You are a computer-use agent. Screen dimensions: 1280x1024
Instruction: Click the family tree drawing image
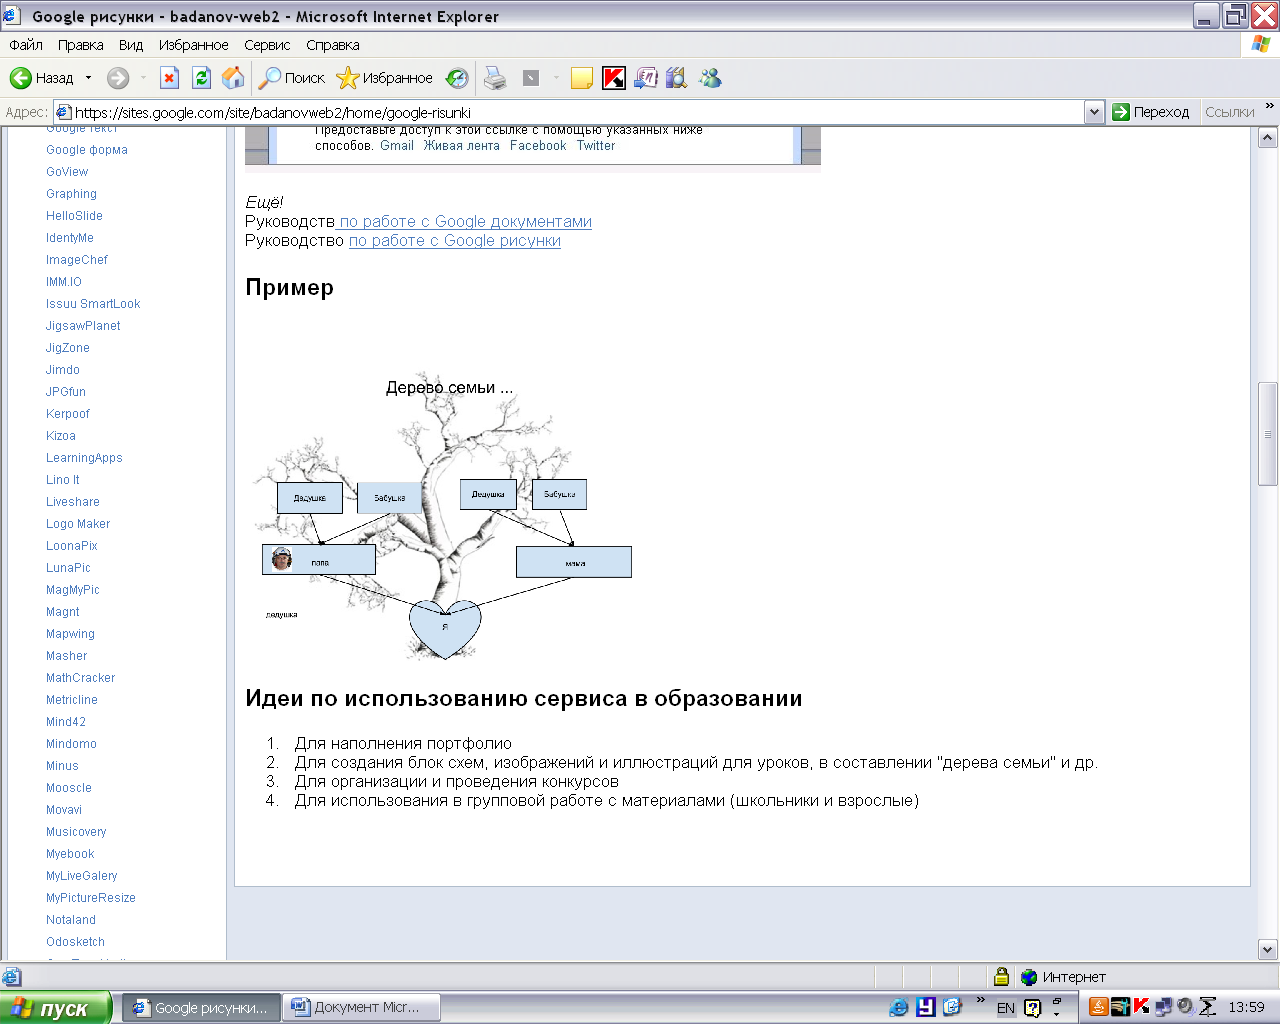[x=442, y=516]
